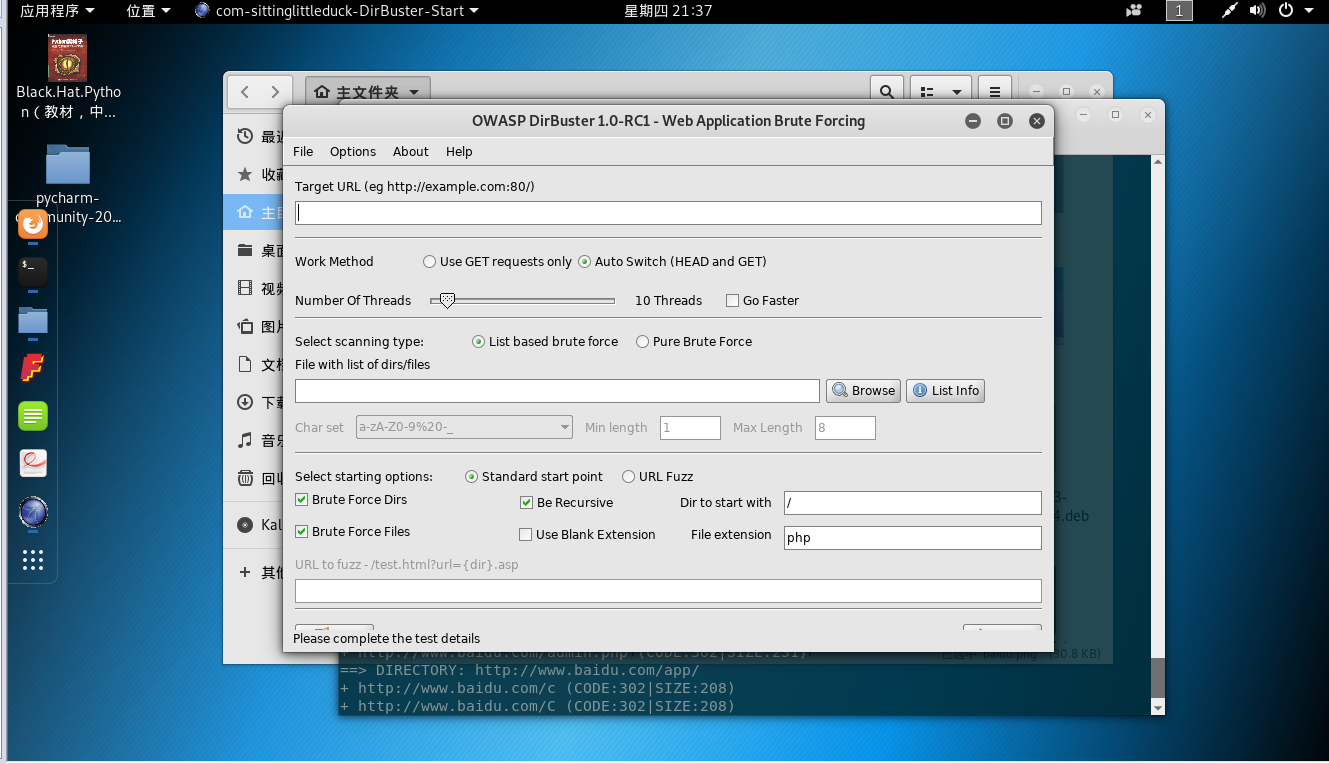Click the DirBuster globe icon in the dock

tap(33, 512)
